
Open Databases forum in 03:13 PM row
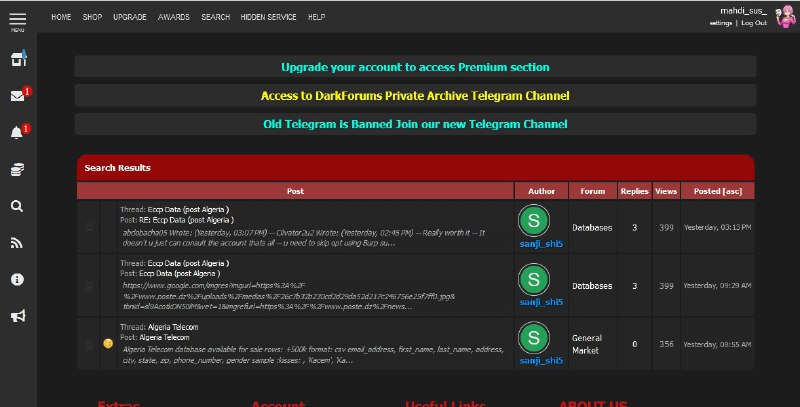pos(592,227)
